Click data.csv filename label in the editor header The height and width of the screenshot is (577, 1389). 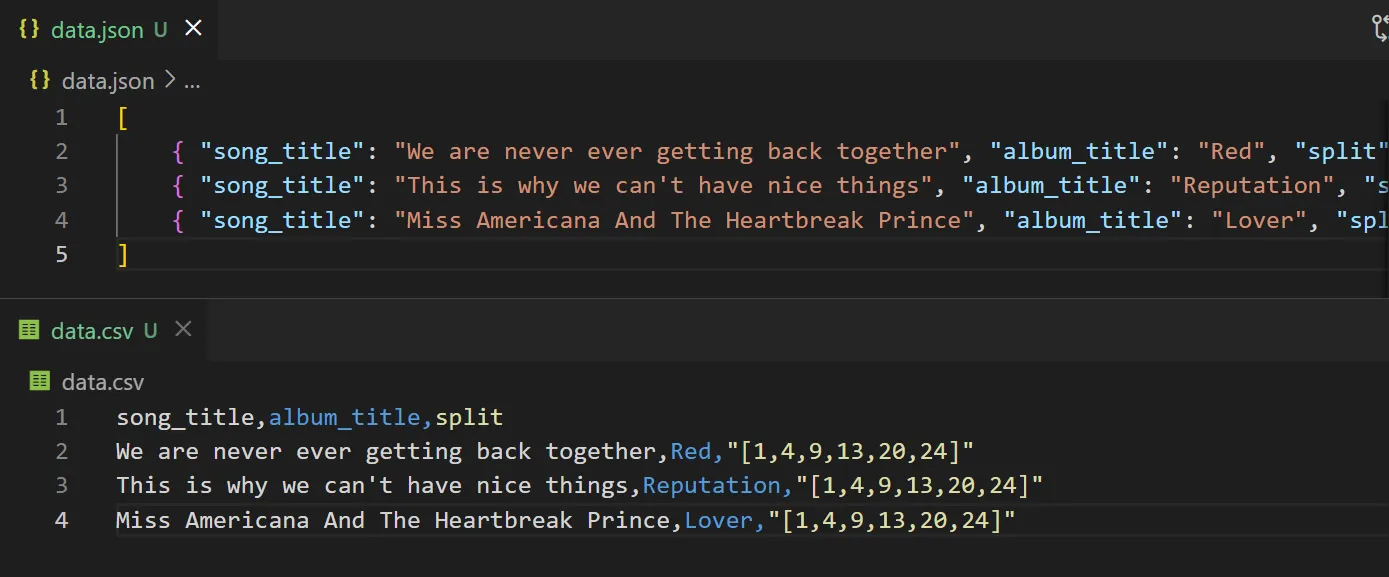[x=102, y=381]
